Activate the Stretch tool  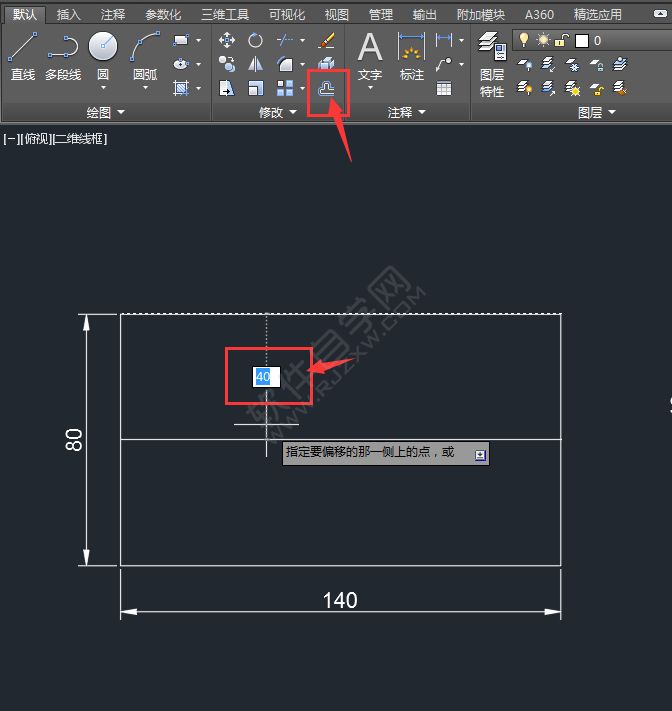227,88
